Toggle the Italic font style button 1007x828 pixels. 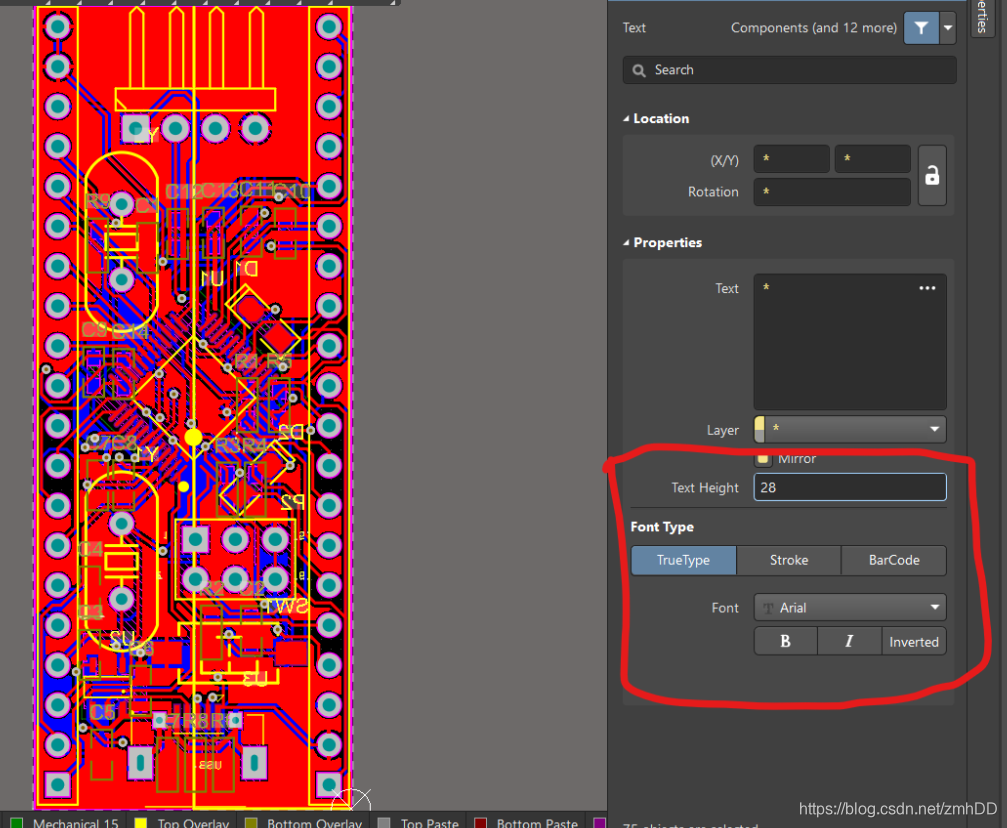point(849,641)
